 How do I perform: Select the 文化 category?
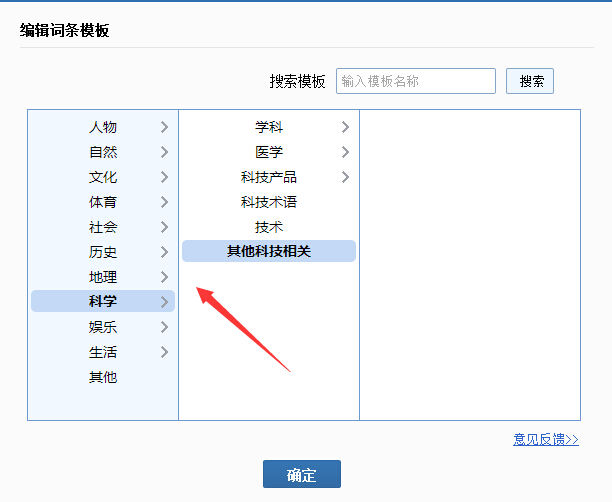point(103,177)
